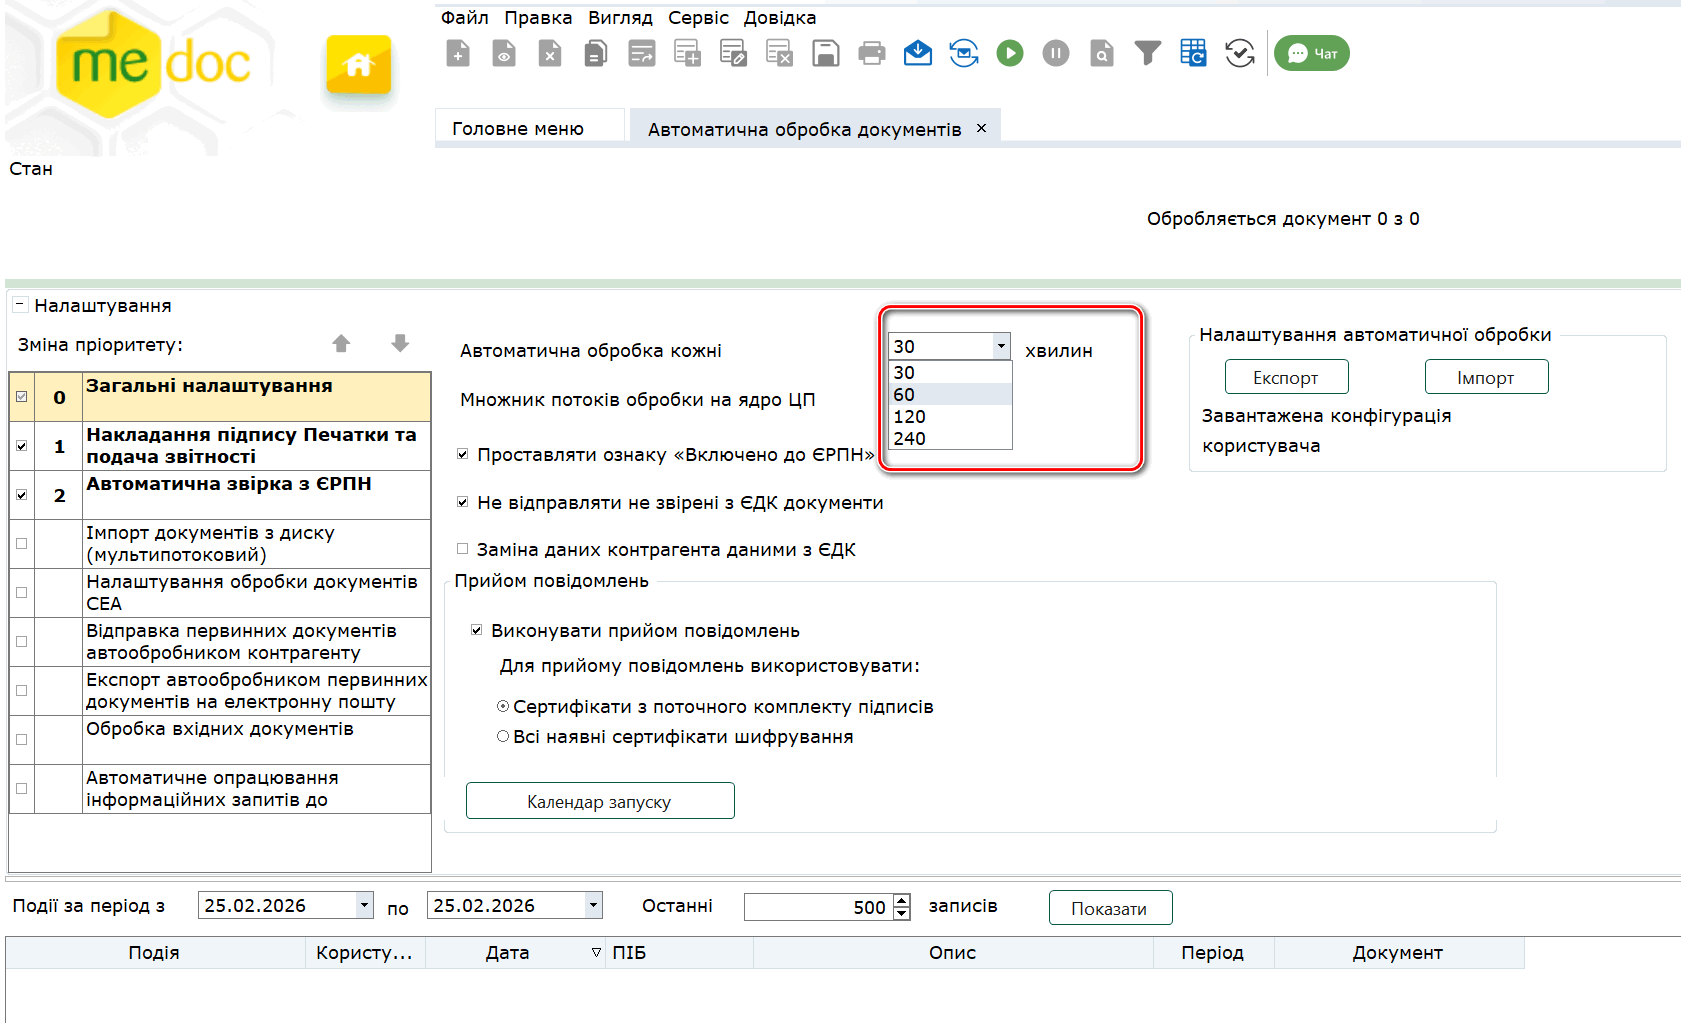Screen dimensions: 1681x1023
Task: Collapse the Налаштування section
Action: [20, 305]
